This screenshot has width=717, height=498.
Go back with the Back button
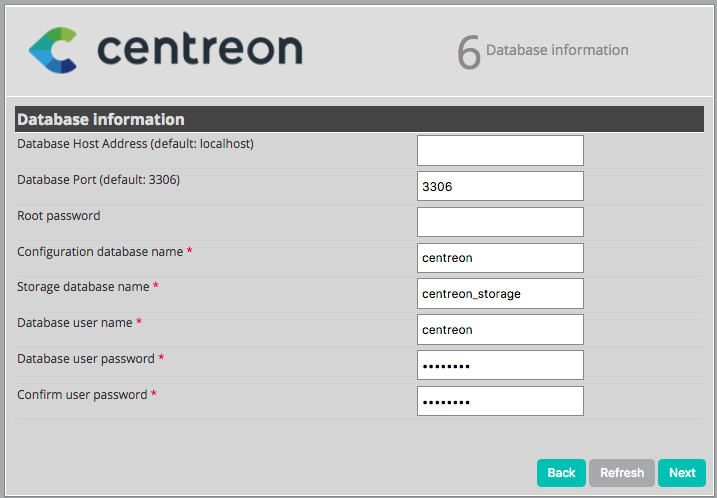pyautogui.click(x=561, y=473)
